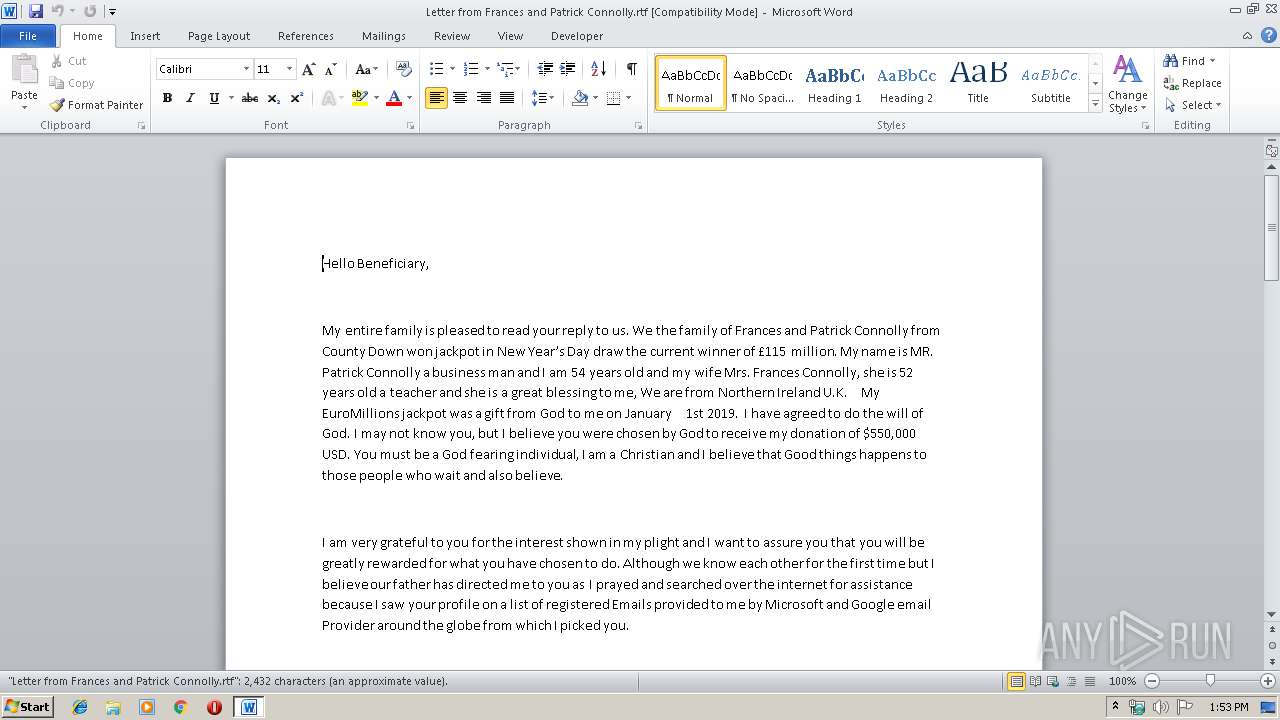The height and width of the screenshot is (720, 1280).
Task: Decrease paragraph indent
Action: [x=545, y=69]
